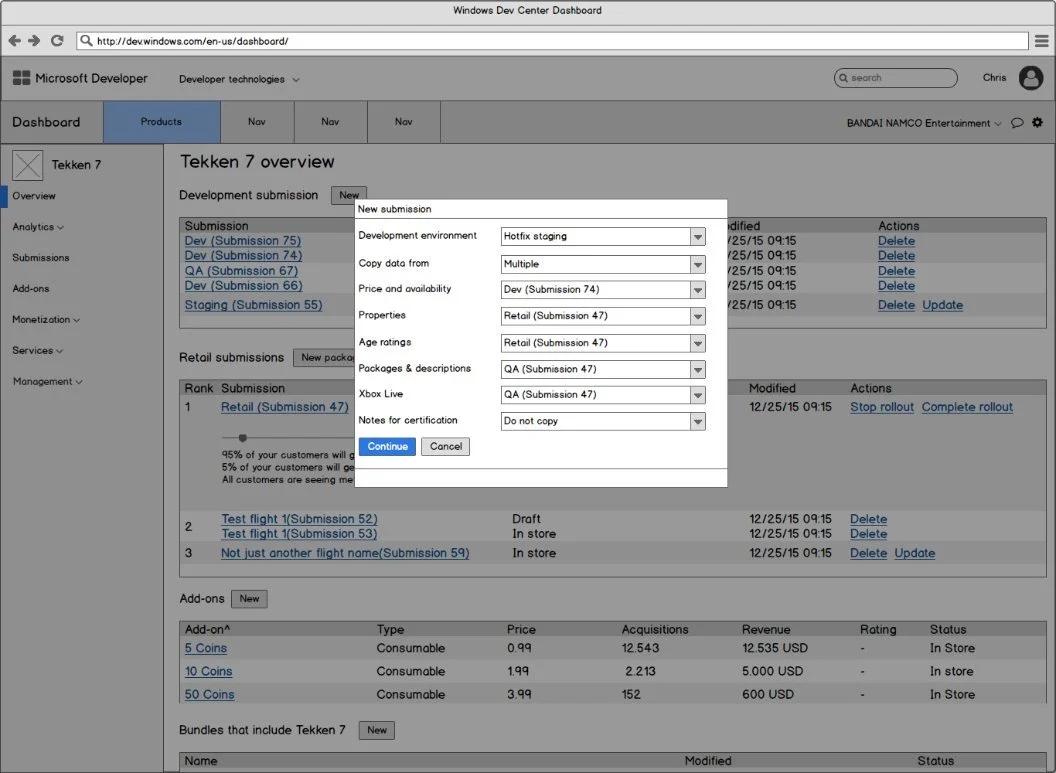The width and height of the screenshot is (1056, 773).
Task: Expand Services in sidebar
Action: click(38, 351)
